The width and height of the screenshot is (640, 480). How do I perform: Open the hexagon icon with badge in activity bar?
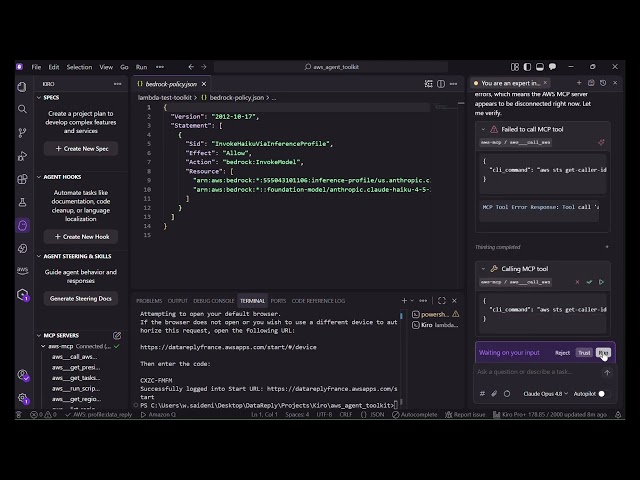point(23,295)
